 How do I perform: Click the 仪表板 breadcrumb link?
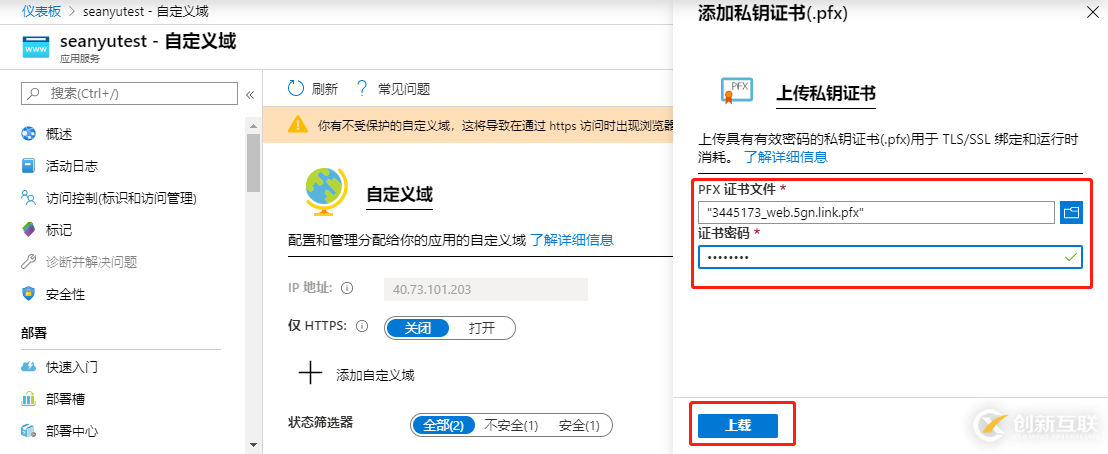[41, 11]
